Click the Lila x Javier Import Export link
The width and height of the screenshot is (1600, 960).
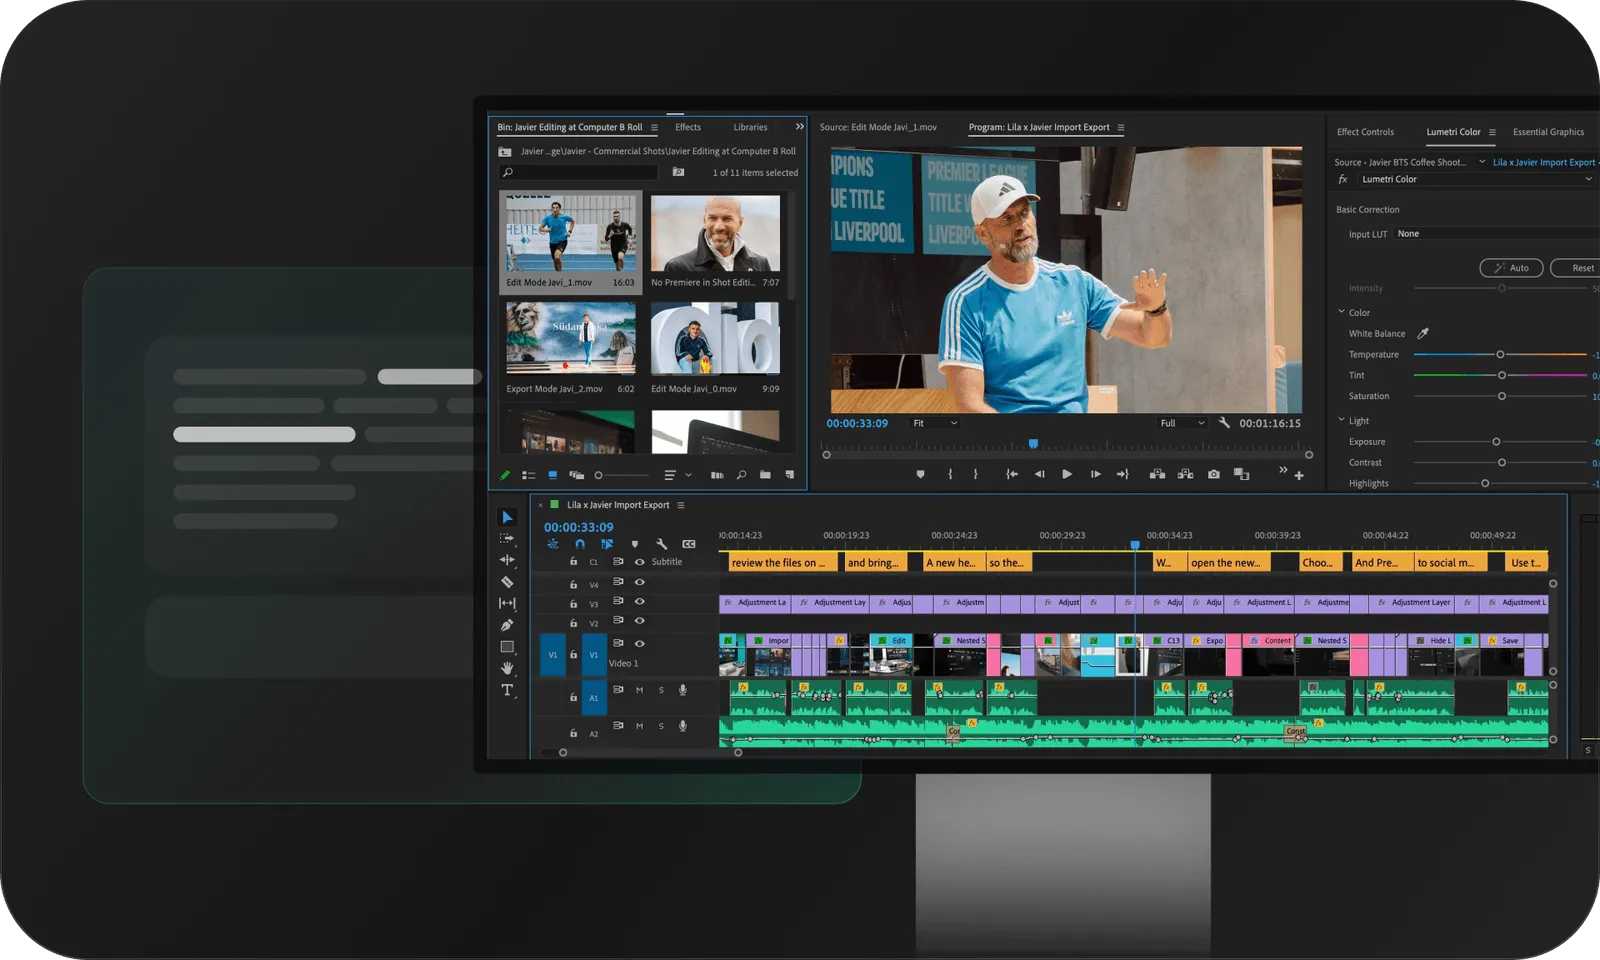1544,162
